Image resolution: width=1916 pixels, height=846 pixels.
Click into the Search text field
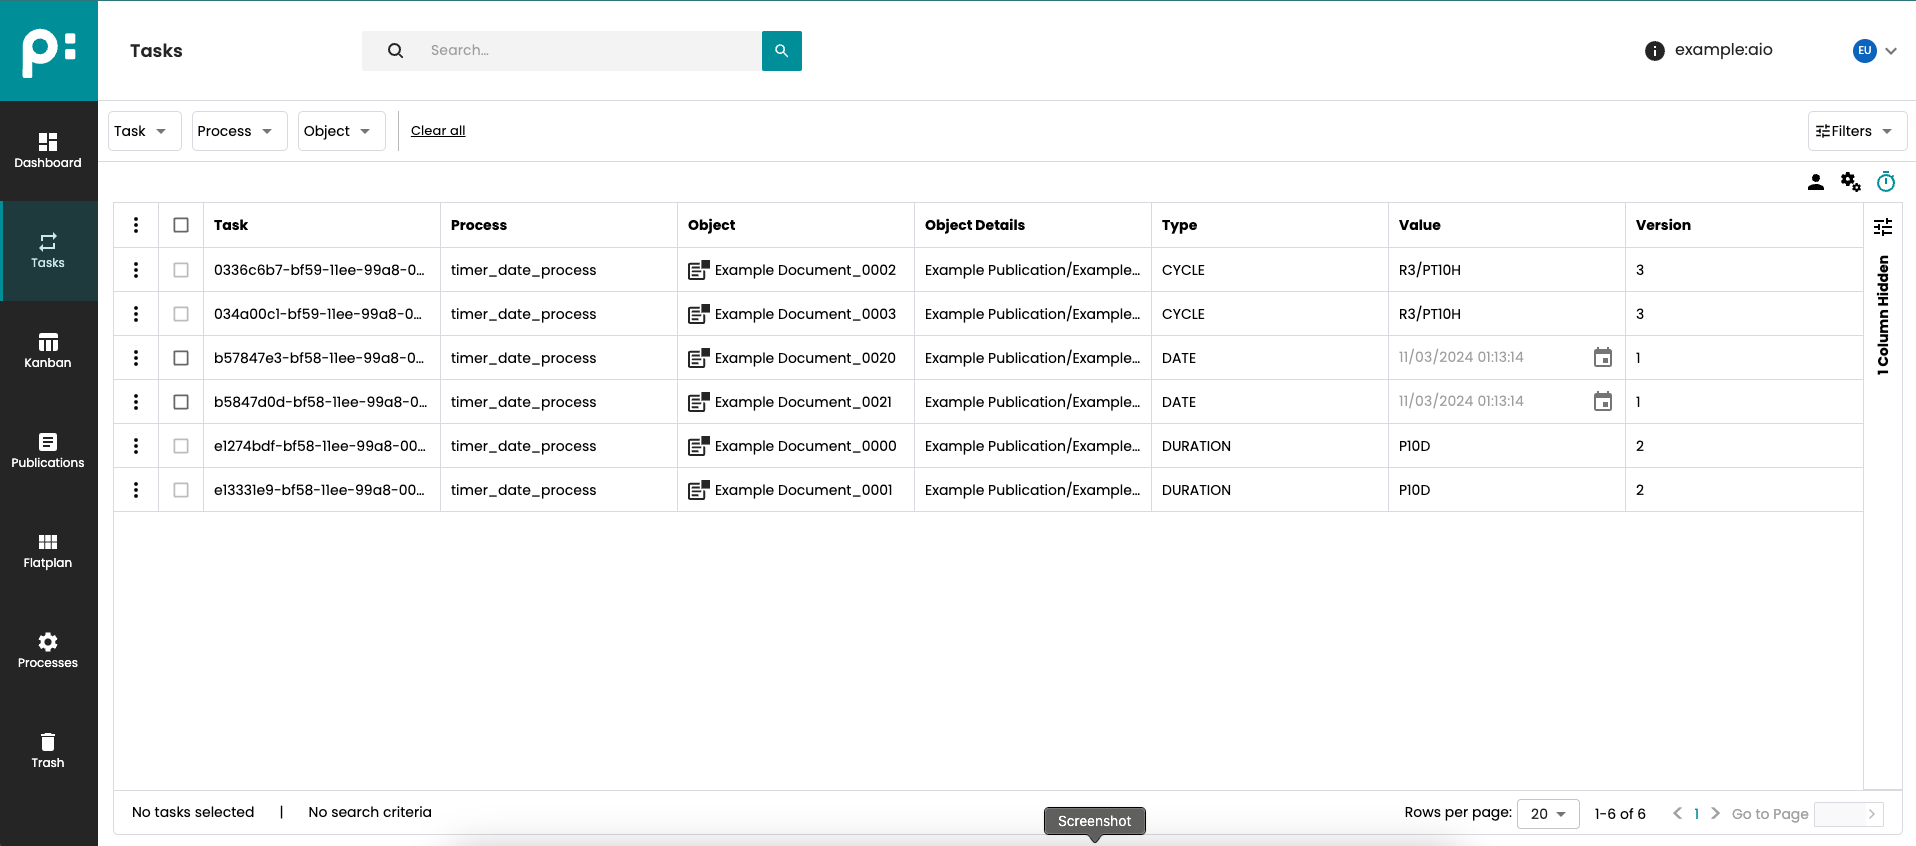(x=590, y=51)
